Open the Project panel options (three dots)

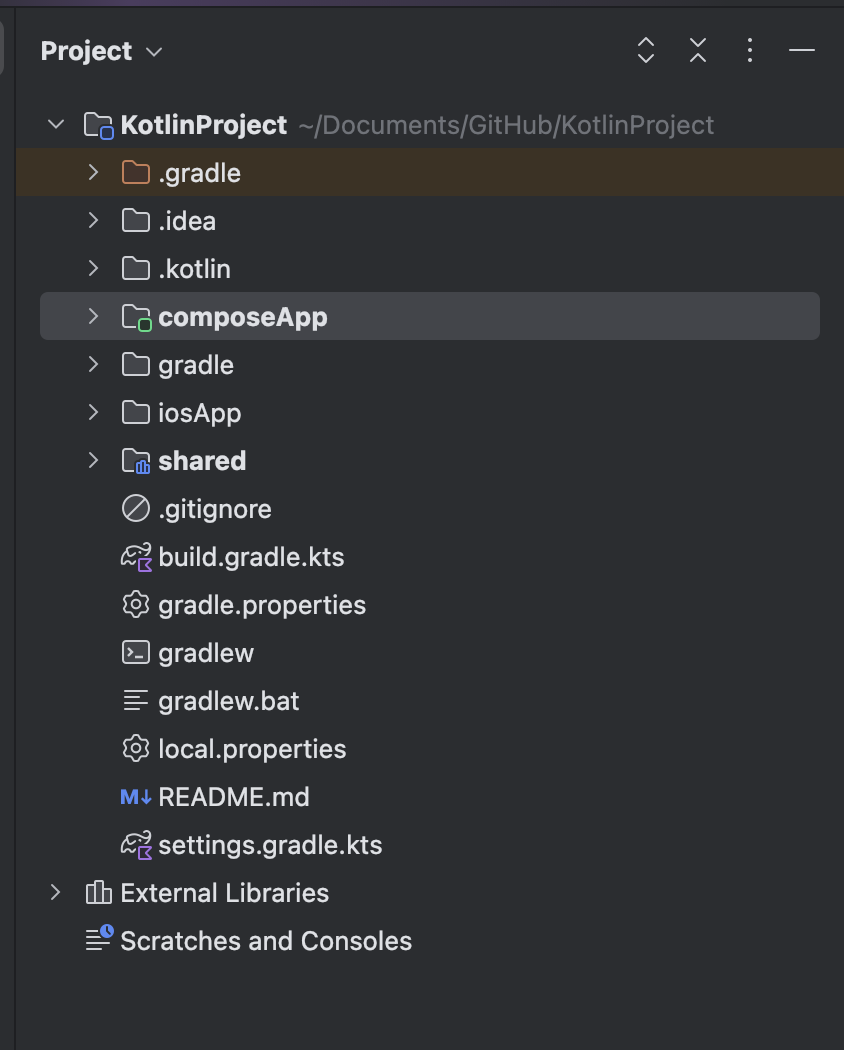pos(750,51)
